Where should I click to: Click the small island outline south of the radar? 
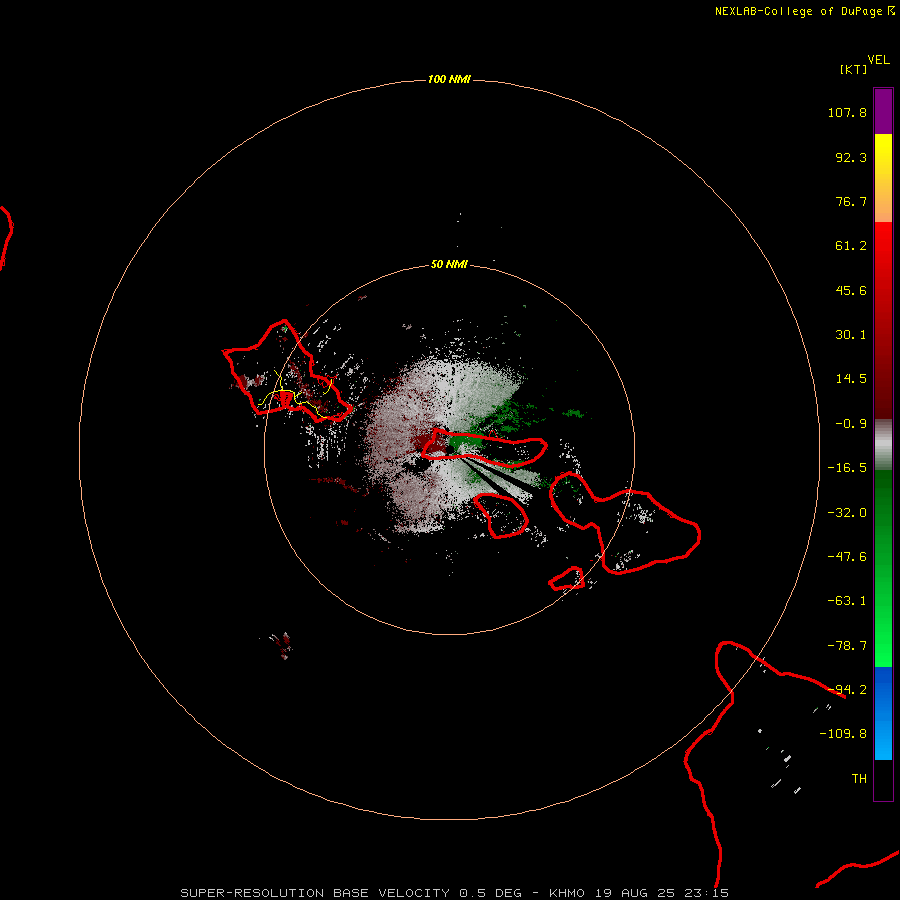(502, 516)
